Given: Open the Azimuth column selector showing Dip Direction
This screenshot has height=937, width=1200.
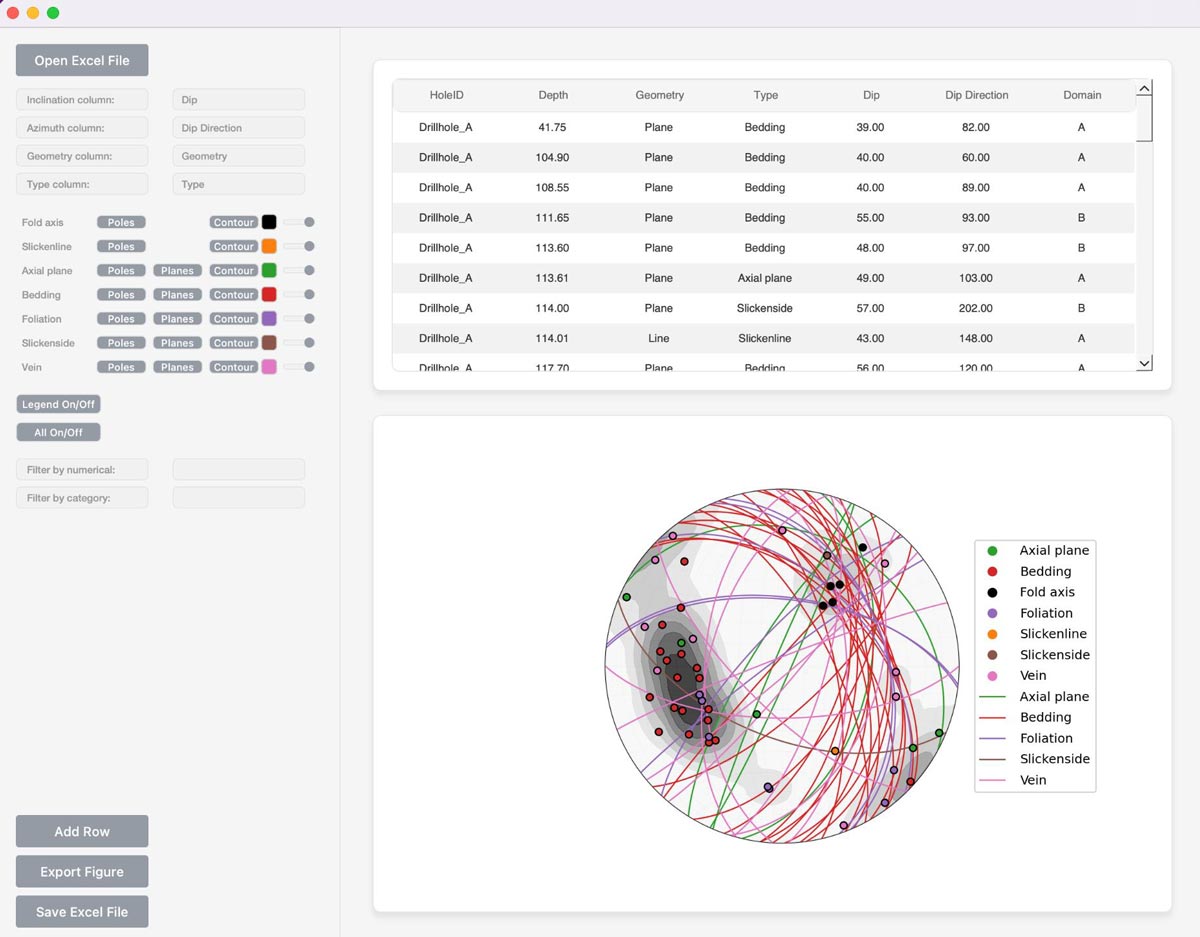Looking at the screenshot, I should [x=238, y=128].
